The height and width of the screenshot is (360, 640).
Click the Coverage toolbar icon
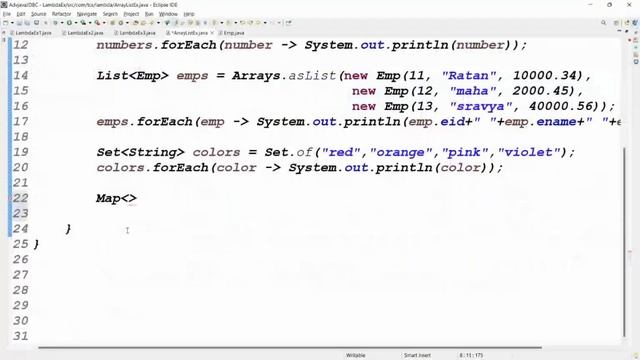(83, 23)
